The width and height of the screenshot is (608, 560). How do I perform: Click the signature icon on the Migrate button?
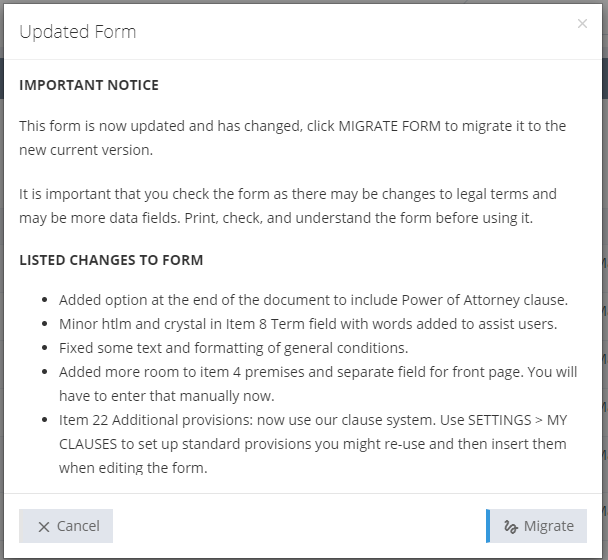click(510, 527)
